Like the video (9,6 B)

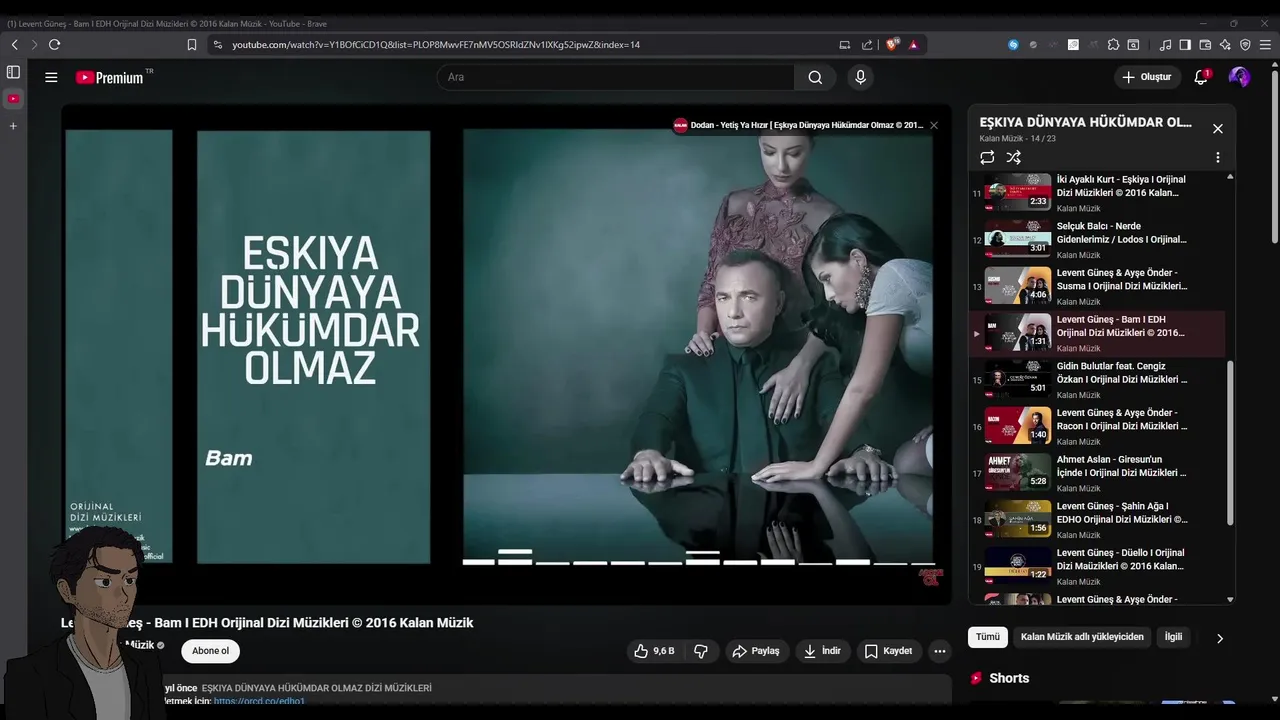[655, 651]
